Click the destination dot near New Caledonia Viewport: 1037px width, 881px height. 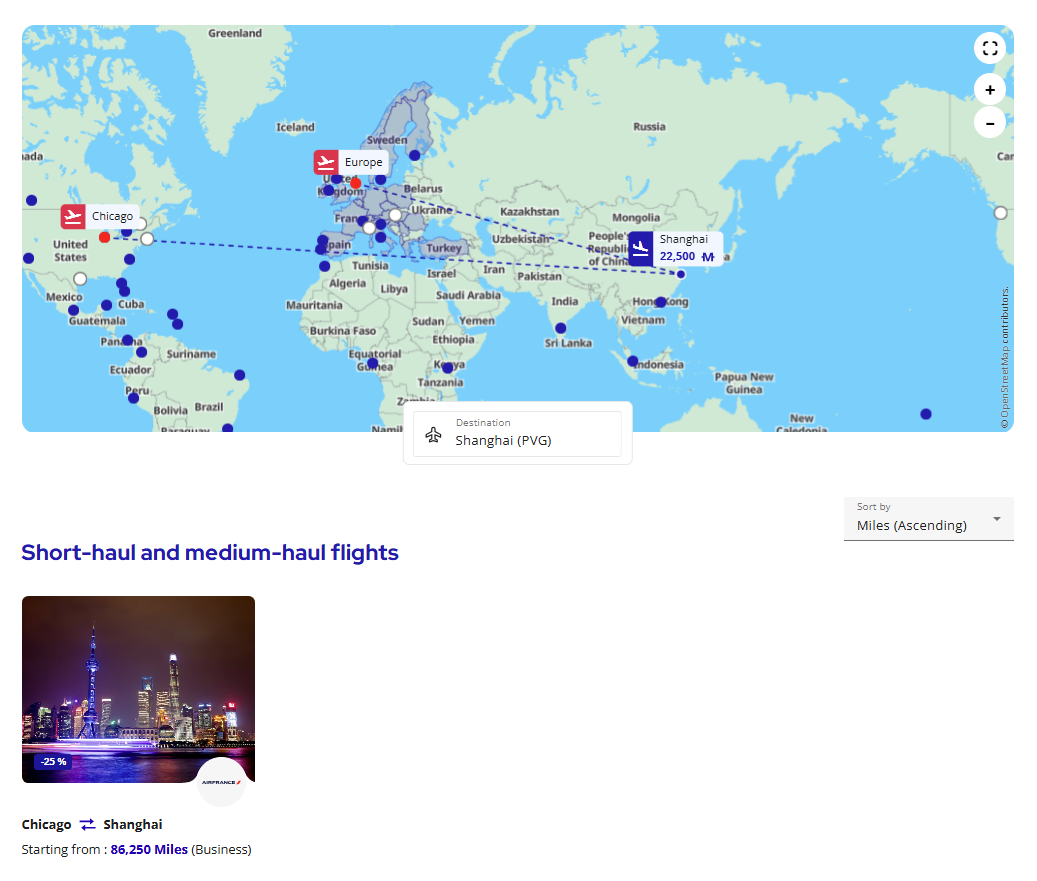[926, 414]
